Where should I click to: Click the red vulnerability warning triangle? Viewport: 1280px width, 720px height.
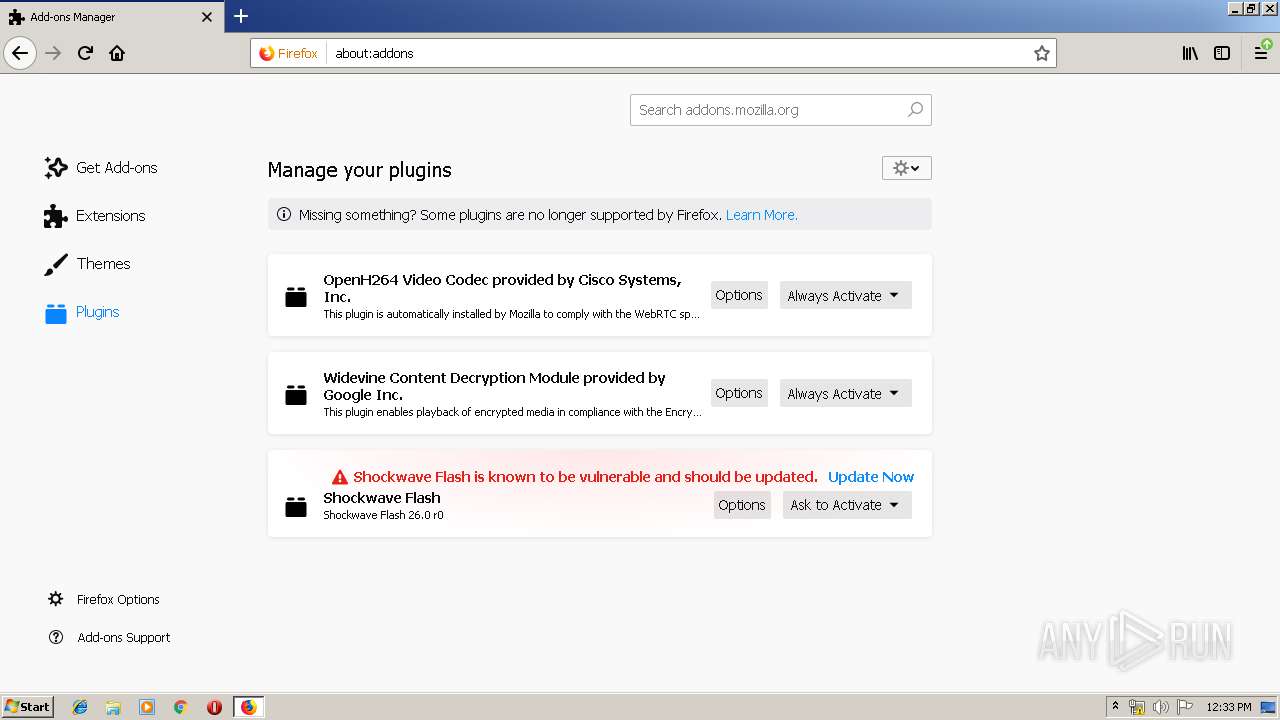340,477
